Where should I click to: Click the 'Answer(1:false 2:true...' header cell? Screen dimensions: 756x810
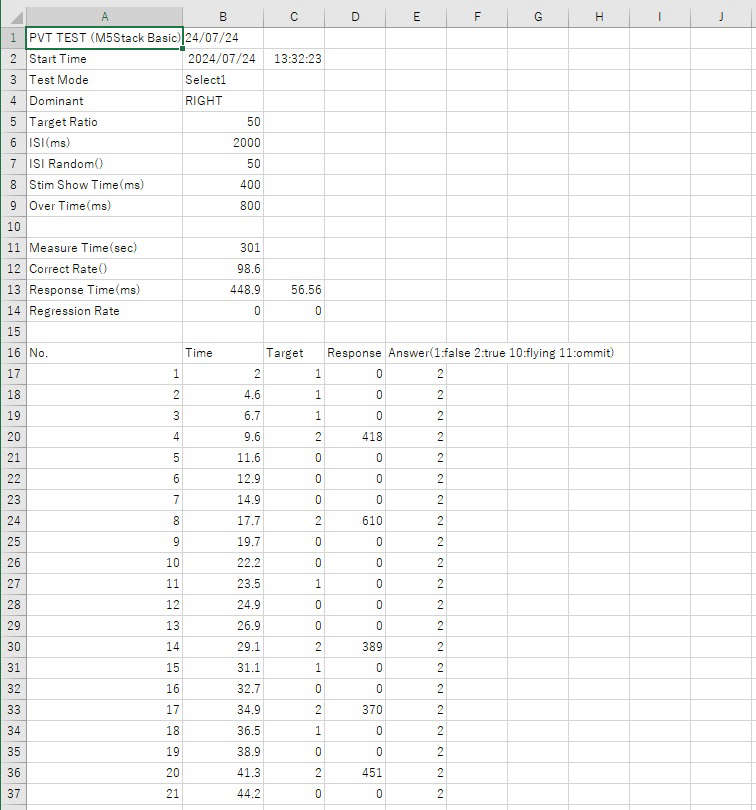tap(416, 353)
